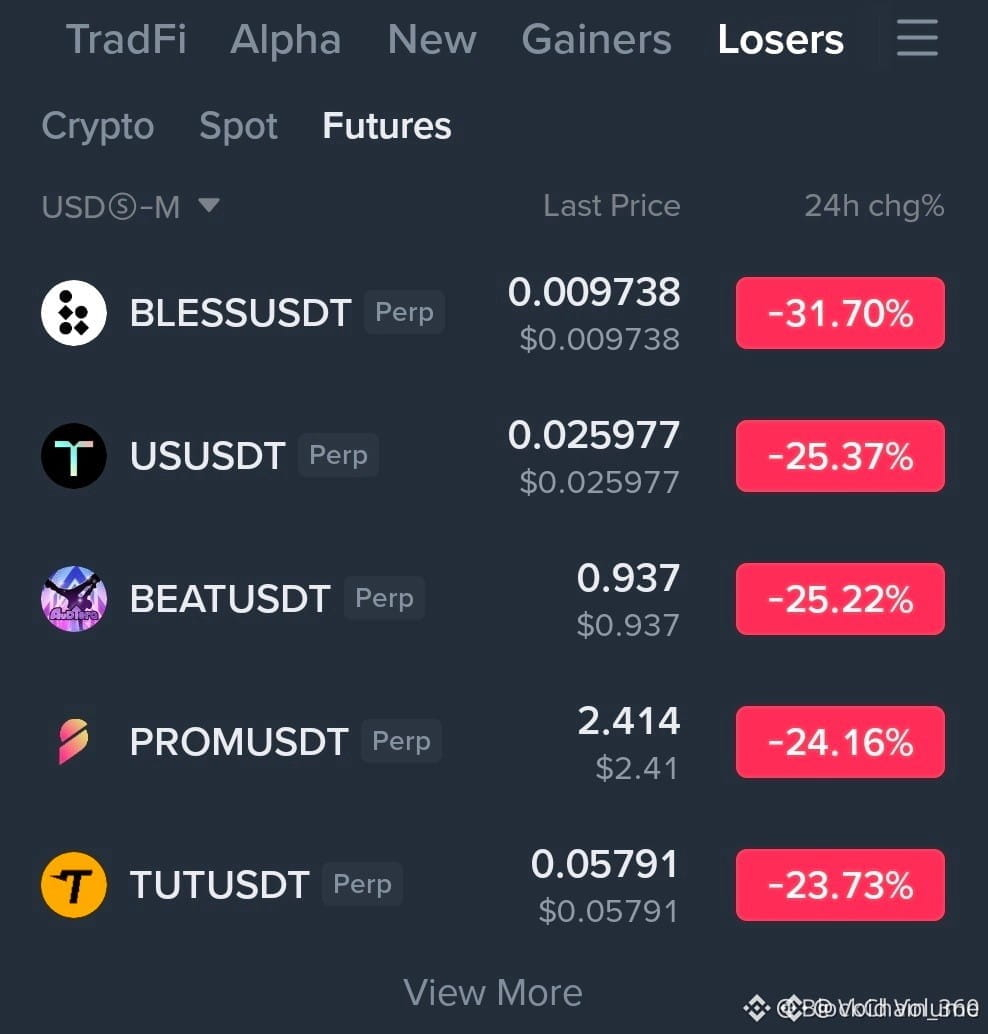Tap the TUTUSDT yellow coin logo
The image size is (988, 1034).
click(74, 885)
